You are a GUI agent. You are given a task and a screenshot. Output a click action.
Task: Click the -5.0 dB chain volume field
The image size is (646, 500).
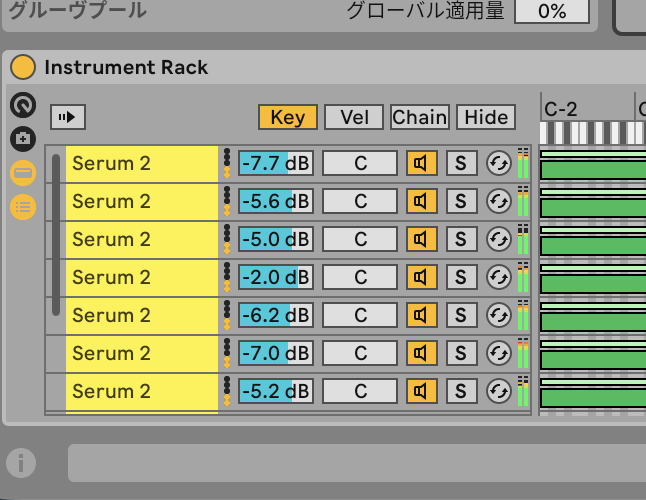(x=276, y=239)
